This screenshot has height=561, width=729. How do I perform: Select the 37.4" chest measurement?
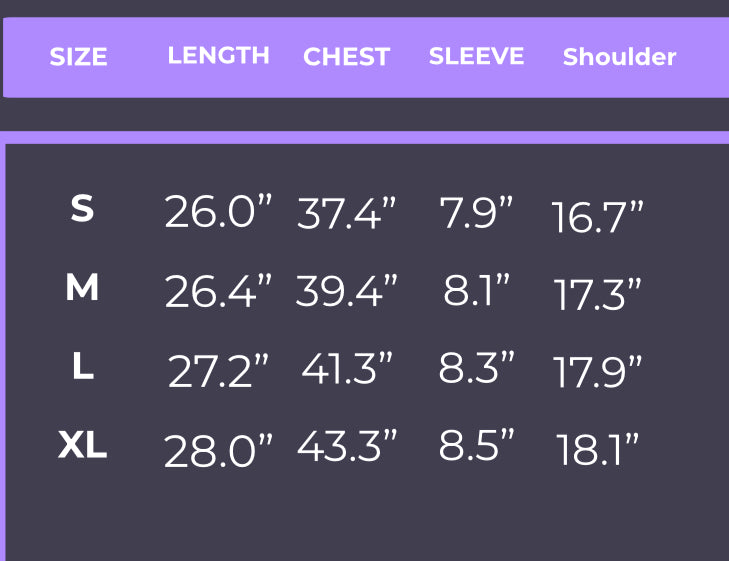346,214
